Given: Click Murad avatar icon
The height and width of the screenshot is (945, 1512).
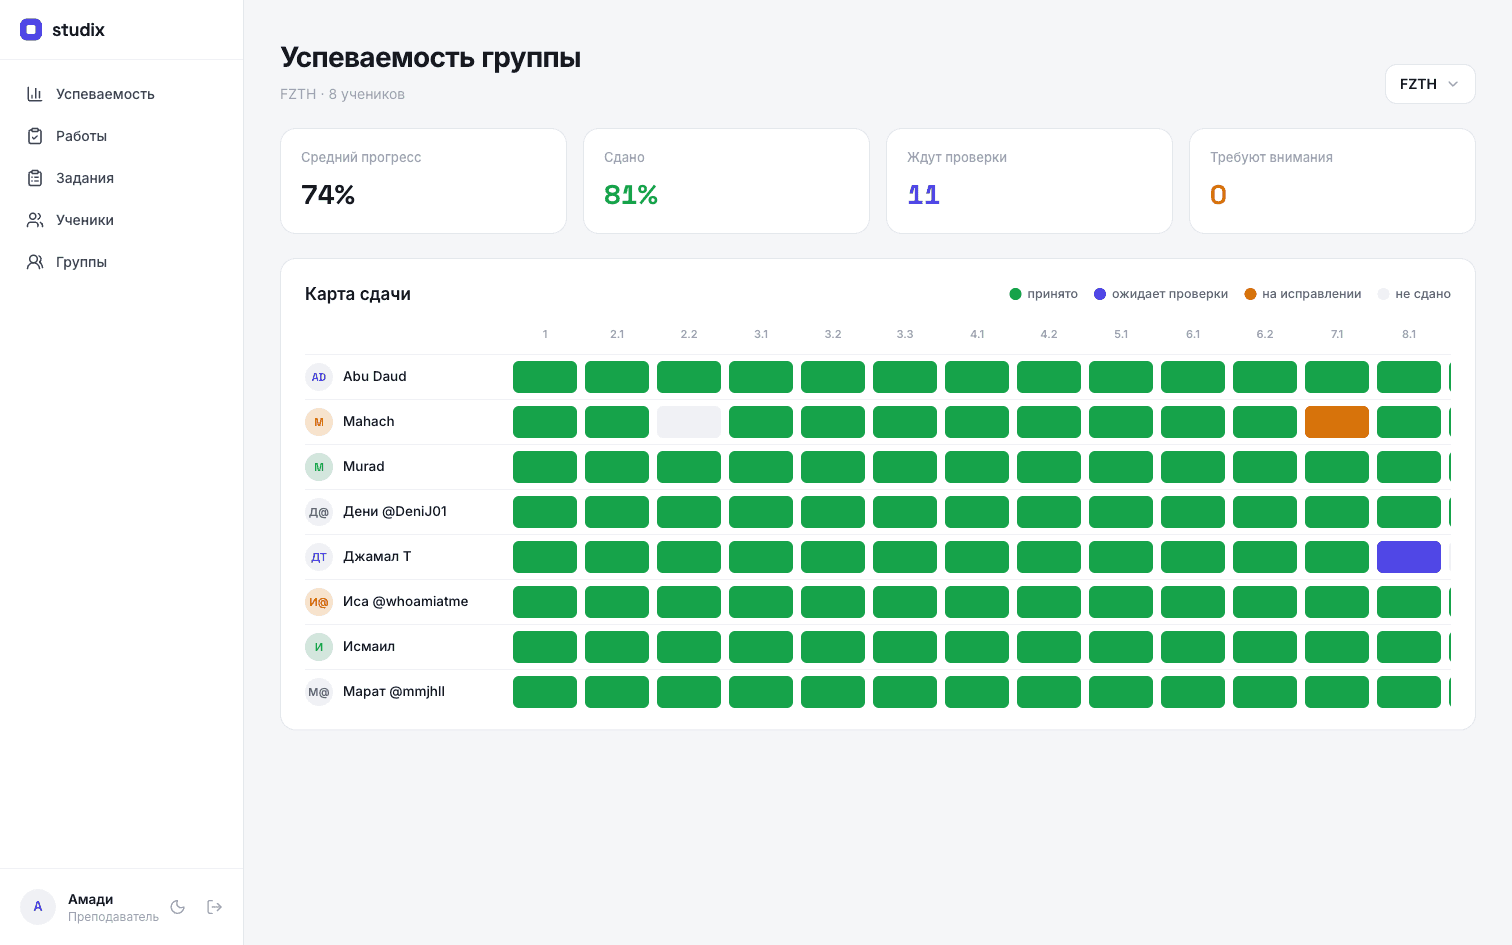Looking at the screenshot, I should [x=319, y=467].
